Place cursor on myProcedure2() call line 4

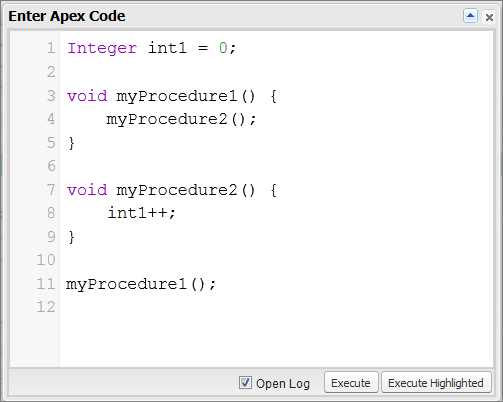[181, 119]
